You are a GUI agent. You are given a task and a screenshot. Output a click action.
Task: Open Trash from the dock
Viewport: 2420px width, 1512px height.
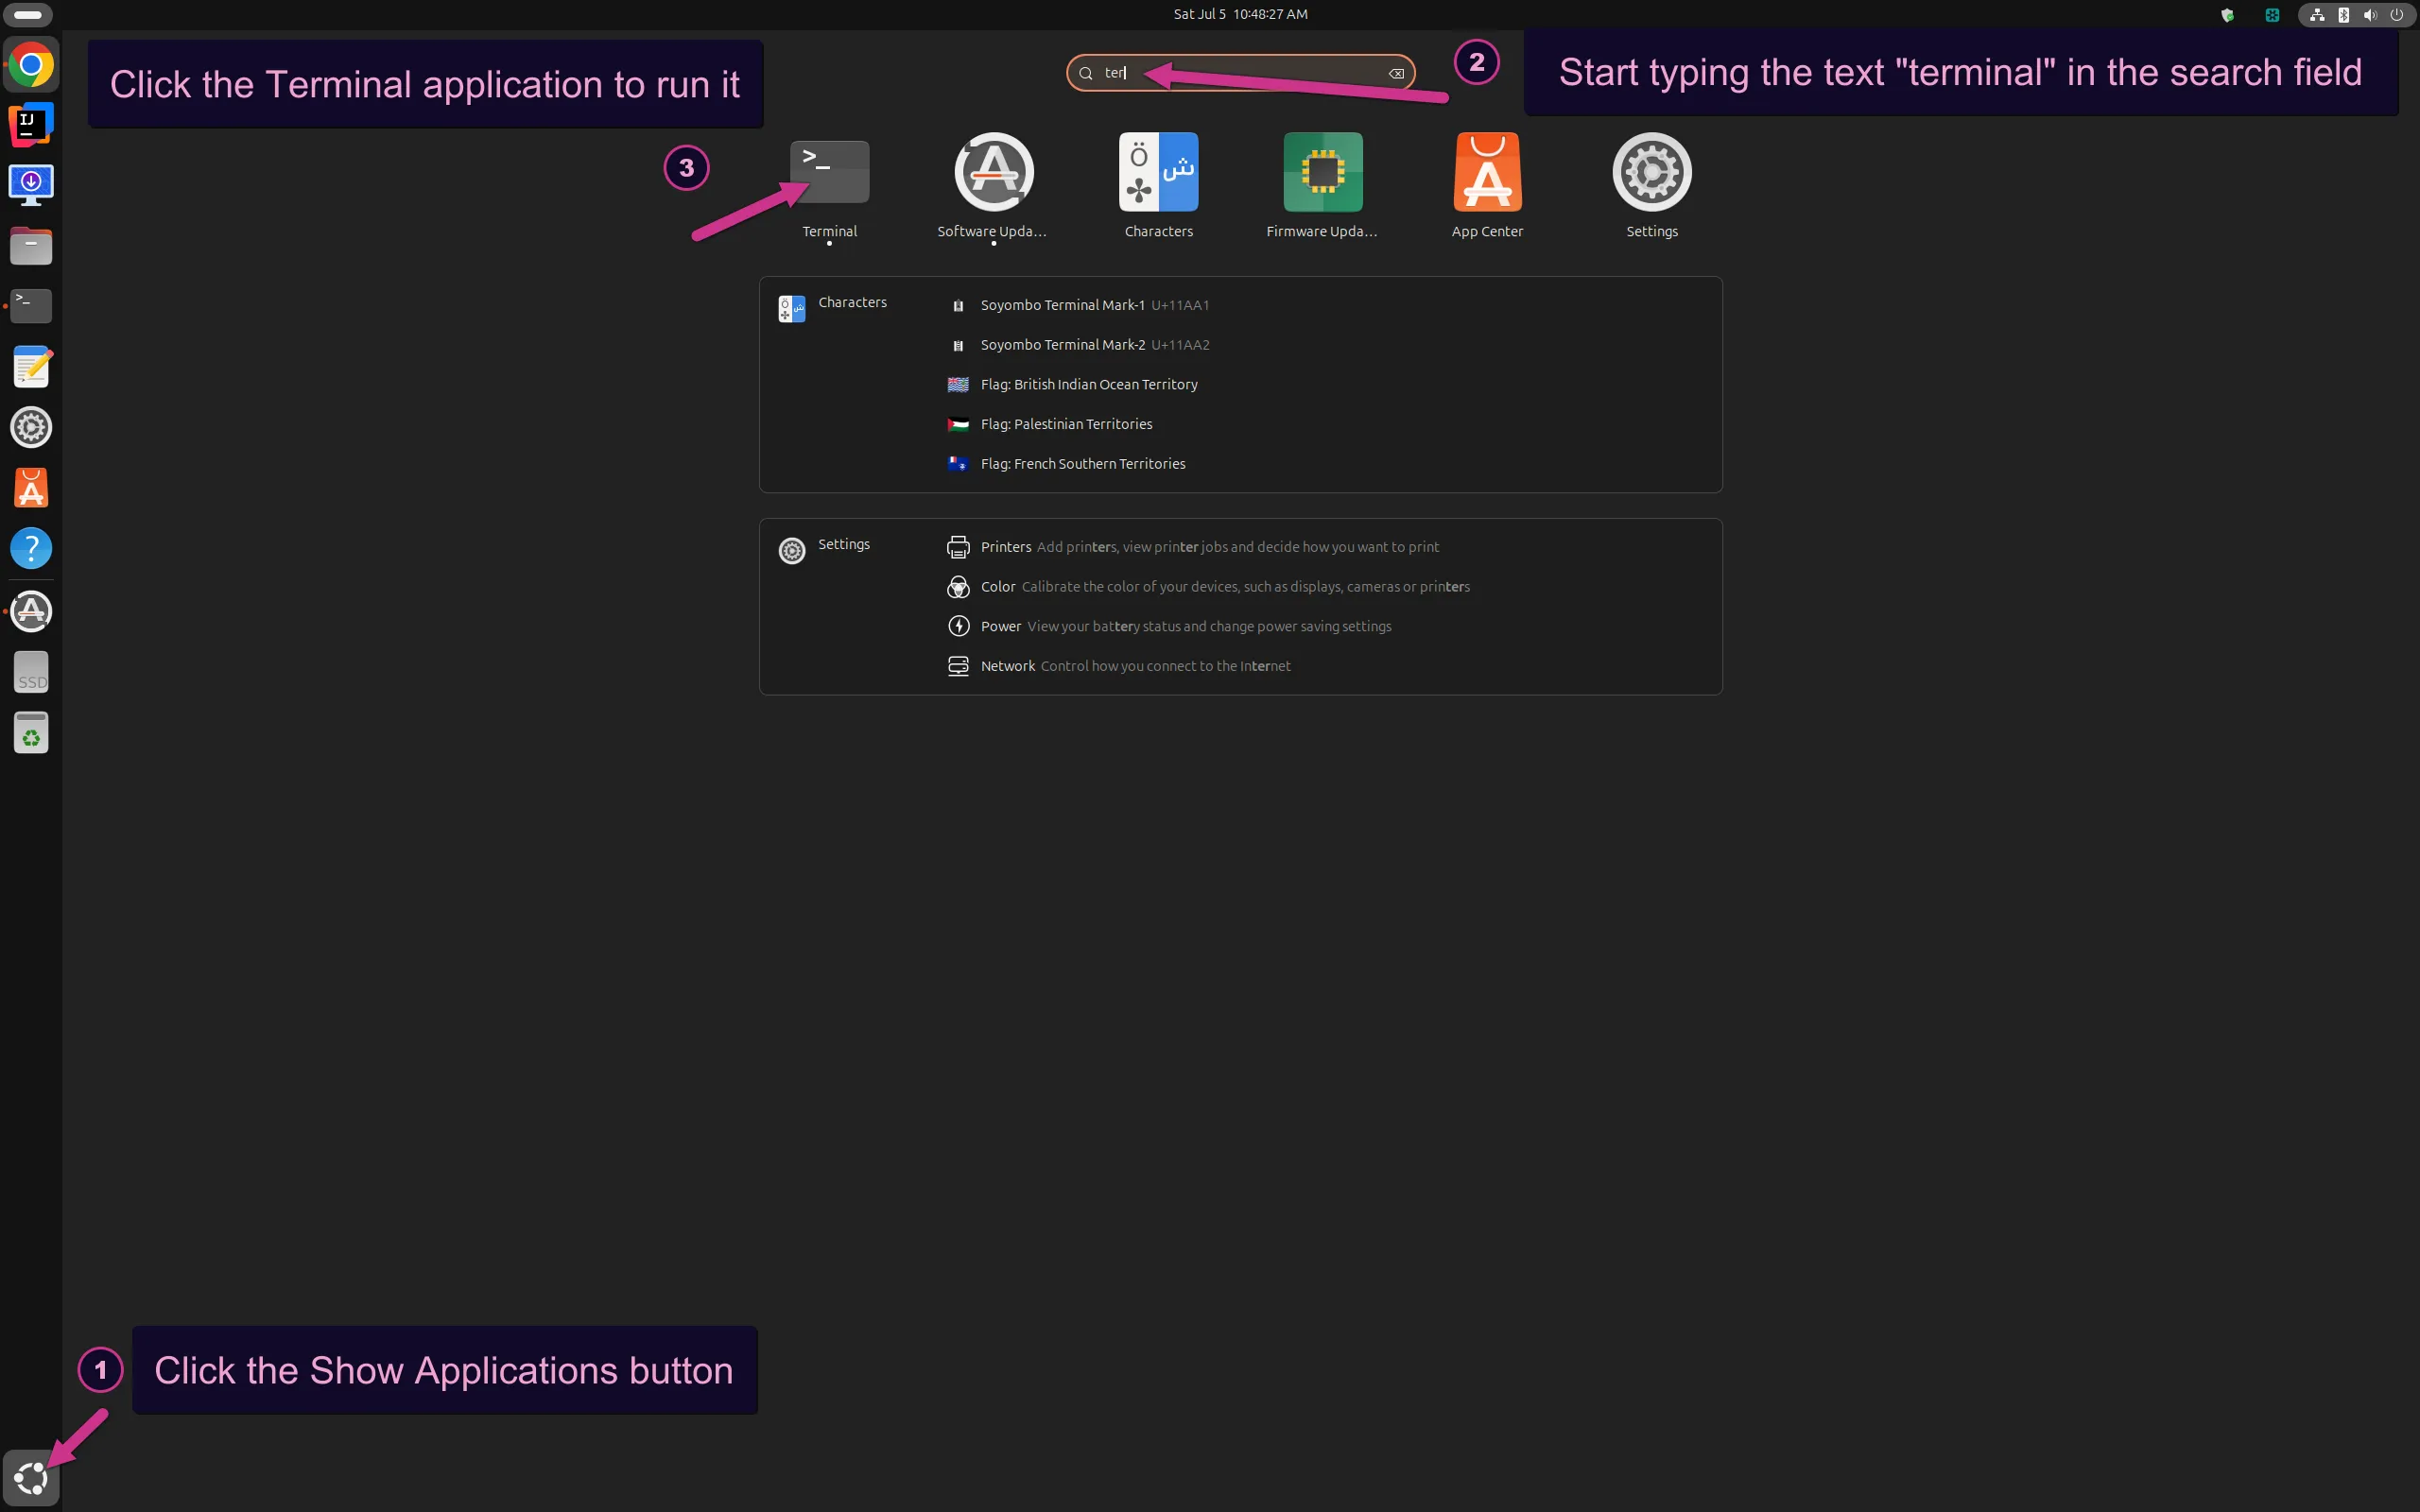(31, 733)
